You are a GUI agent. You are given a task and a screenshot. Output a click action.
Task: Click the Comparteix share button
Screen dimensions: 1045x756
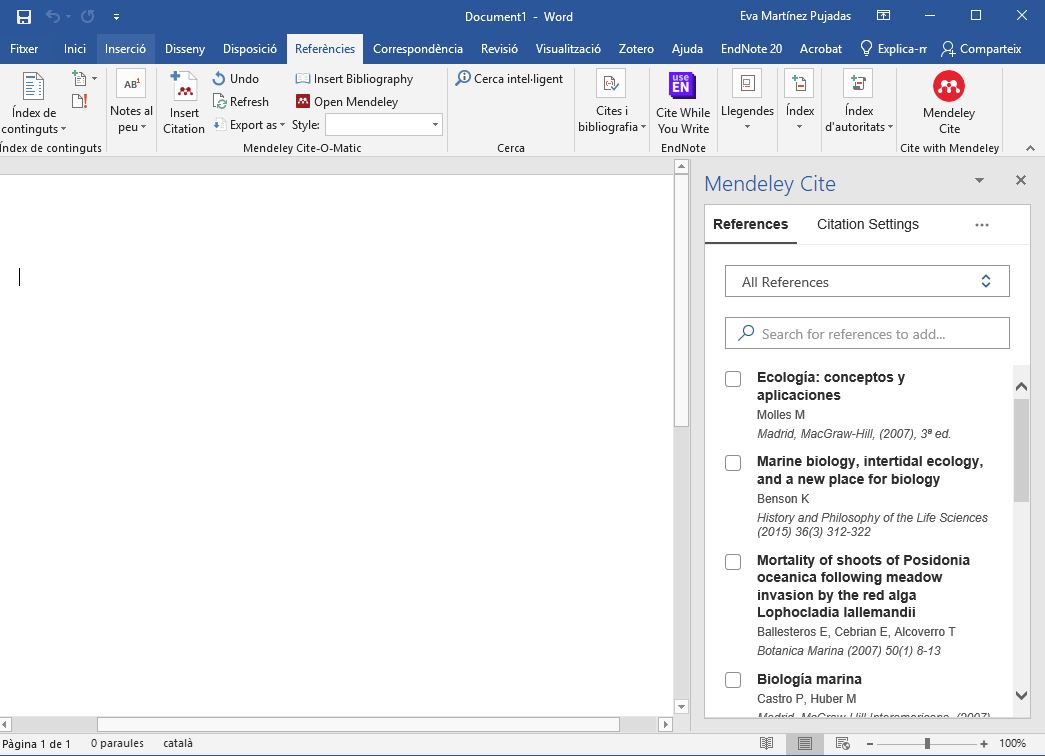(981, 49)
